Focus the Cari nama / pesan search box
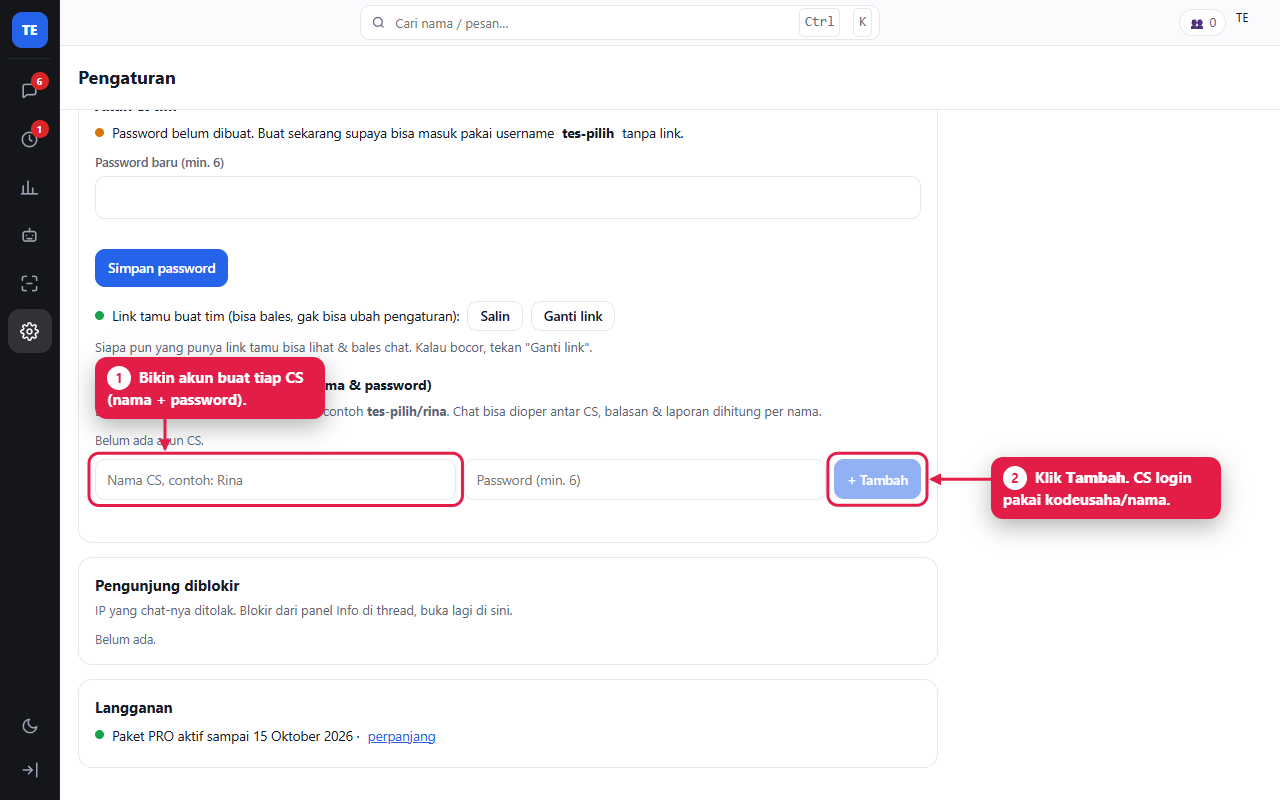The width and height of the screenshot is (1280, 800). [x=620, y=22]
